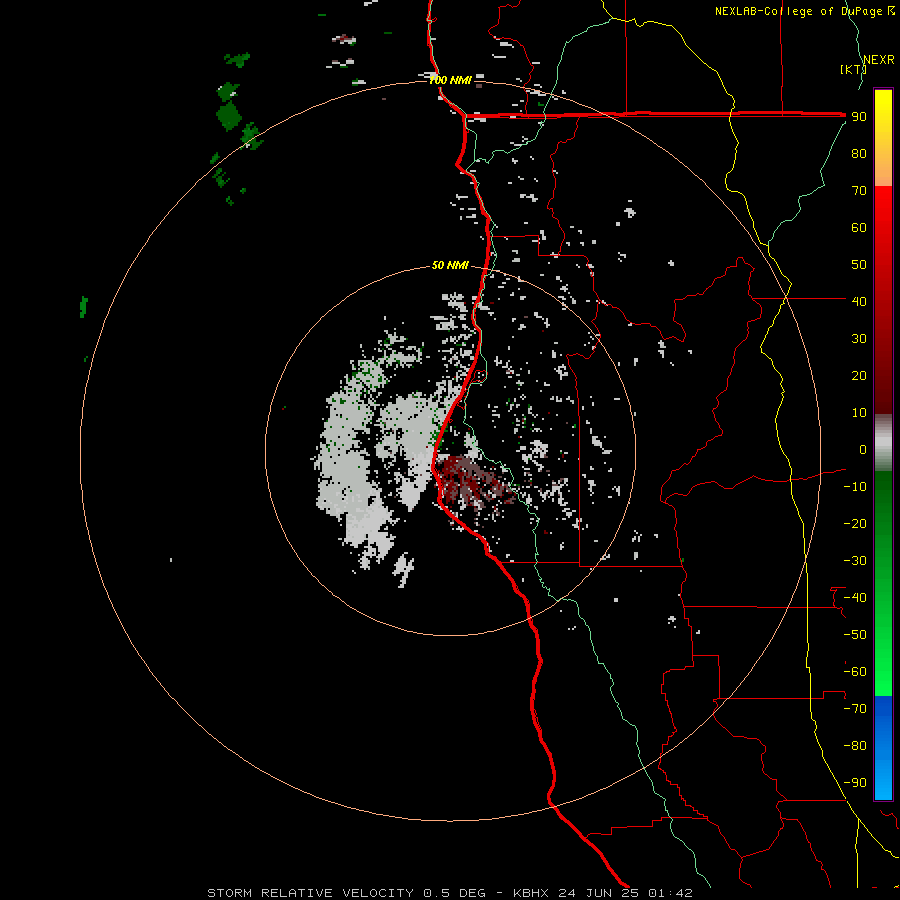900x900 pixels.
Task: Click the -90 value on velocity scale
Action: pos(855,782)
